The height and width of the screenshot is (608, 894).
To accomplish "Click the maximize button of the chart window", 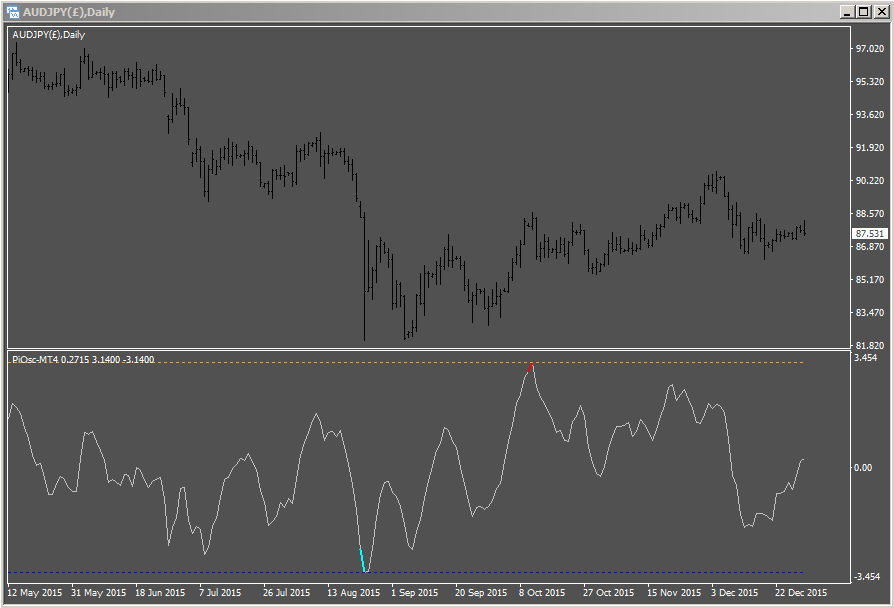I will pyautogui.click(x=864, y=13).
